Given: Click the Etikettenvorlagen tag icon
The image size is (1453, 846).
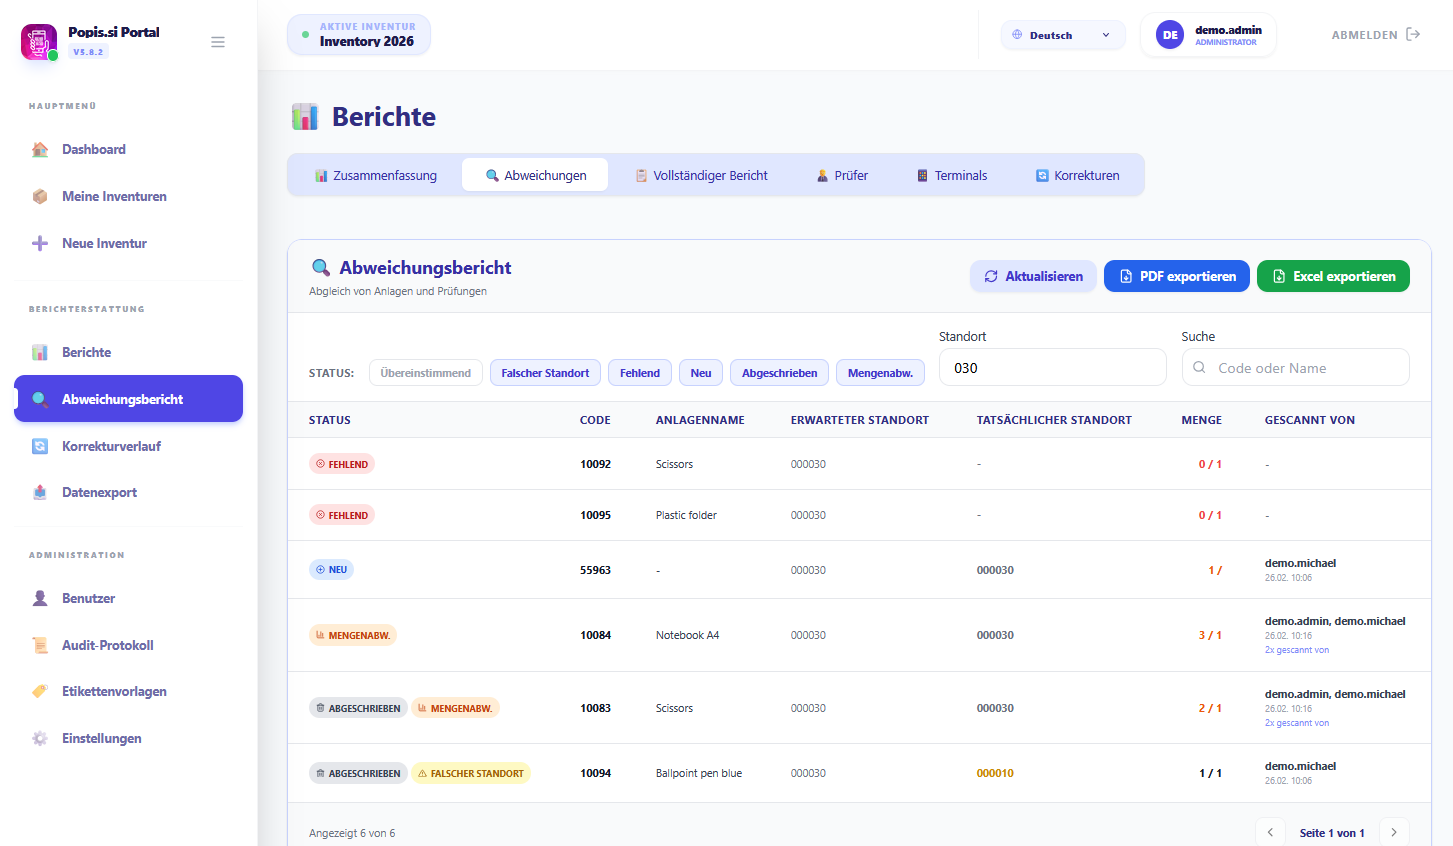Looking at the screenshot, I should tap(40, 691).
